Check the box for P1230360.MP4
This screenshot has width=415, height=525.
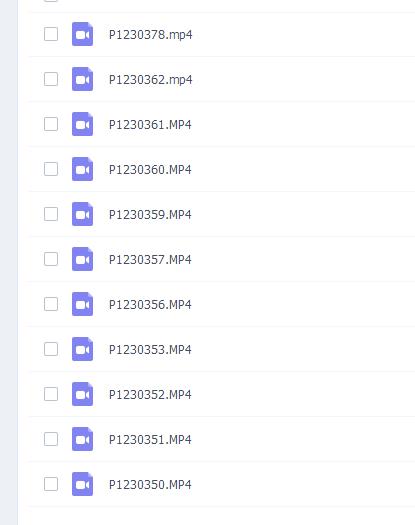click(51, 169)
